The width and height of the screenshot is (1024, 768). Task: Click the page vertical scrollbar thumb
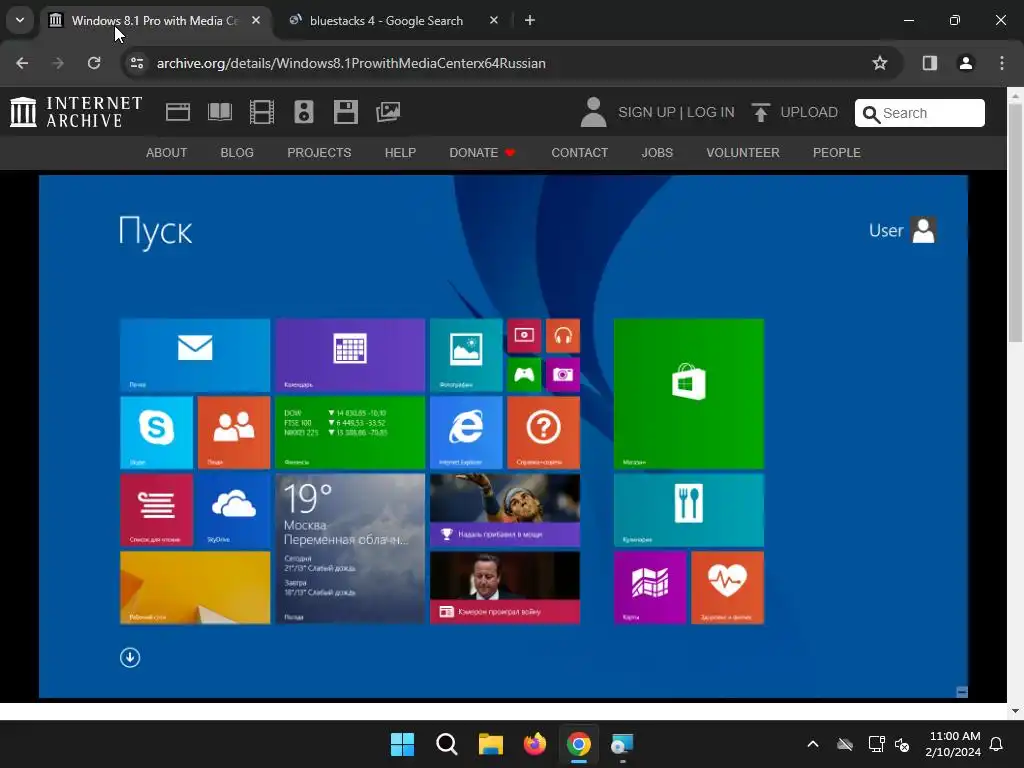coord(1015,222)
